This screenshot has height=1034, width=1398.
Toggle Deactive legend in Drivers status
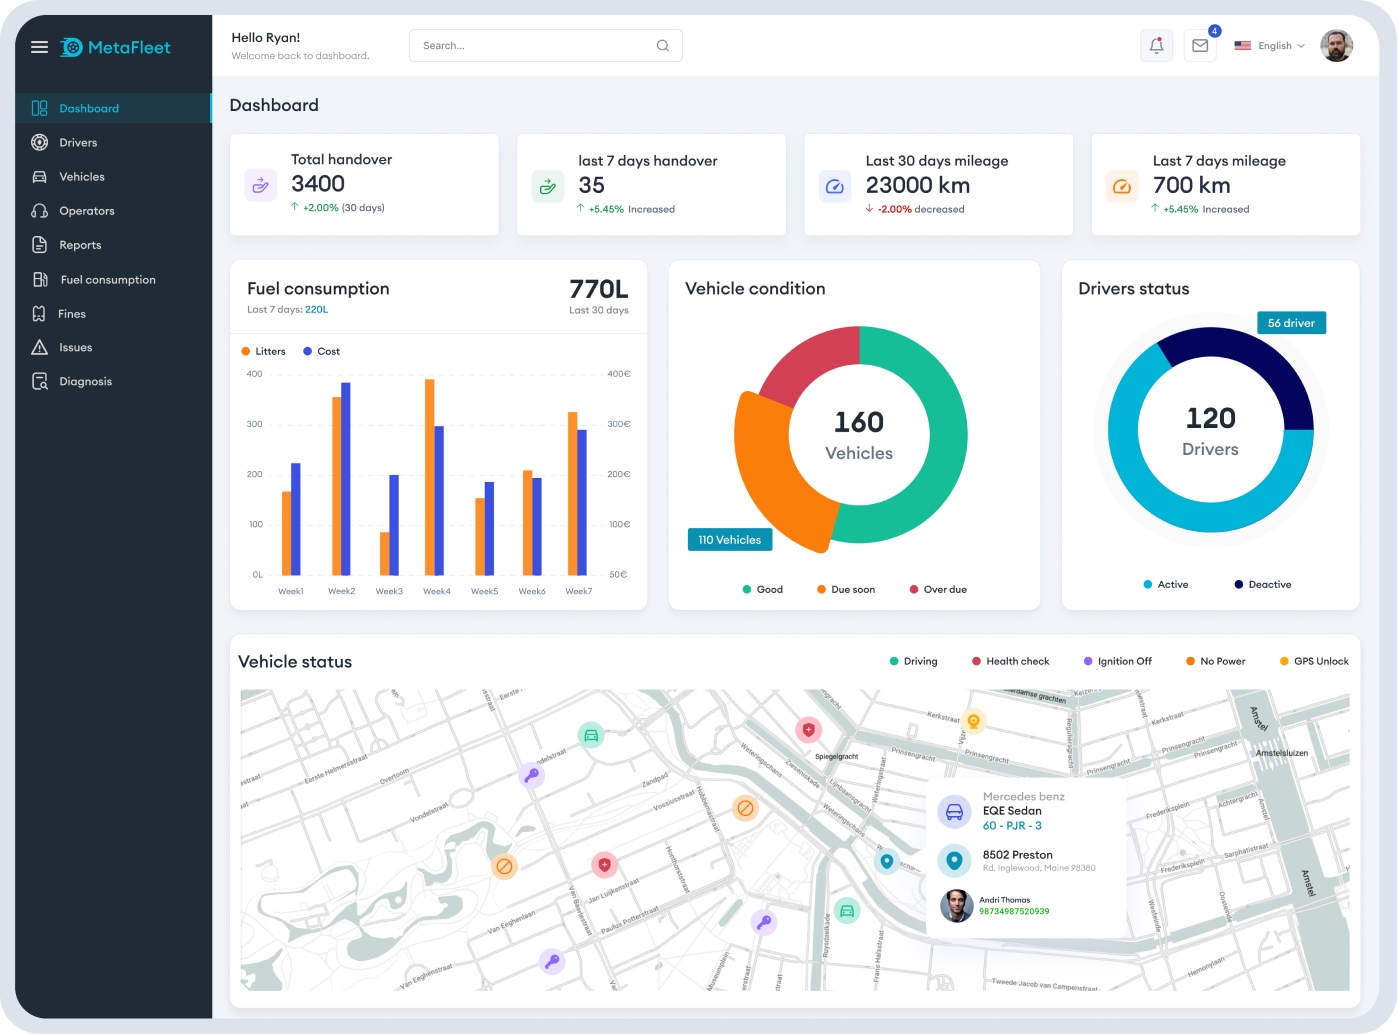(x=1263, y=585)
